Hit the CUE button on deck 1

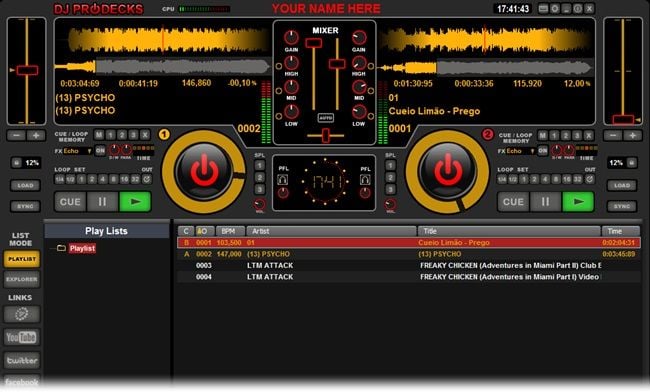click(x=70, y=202)
